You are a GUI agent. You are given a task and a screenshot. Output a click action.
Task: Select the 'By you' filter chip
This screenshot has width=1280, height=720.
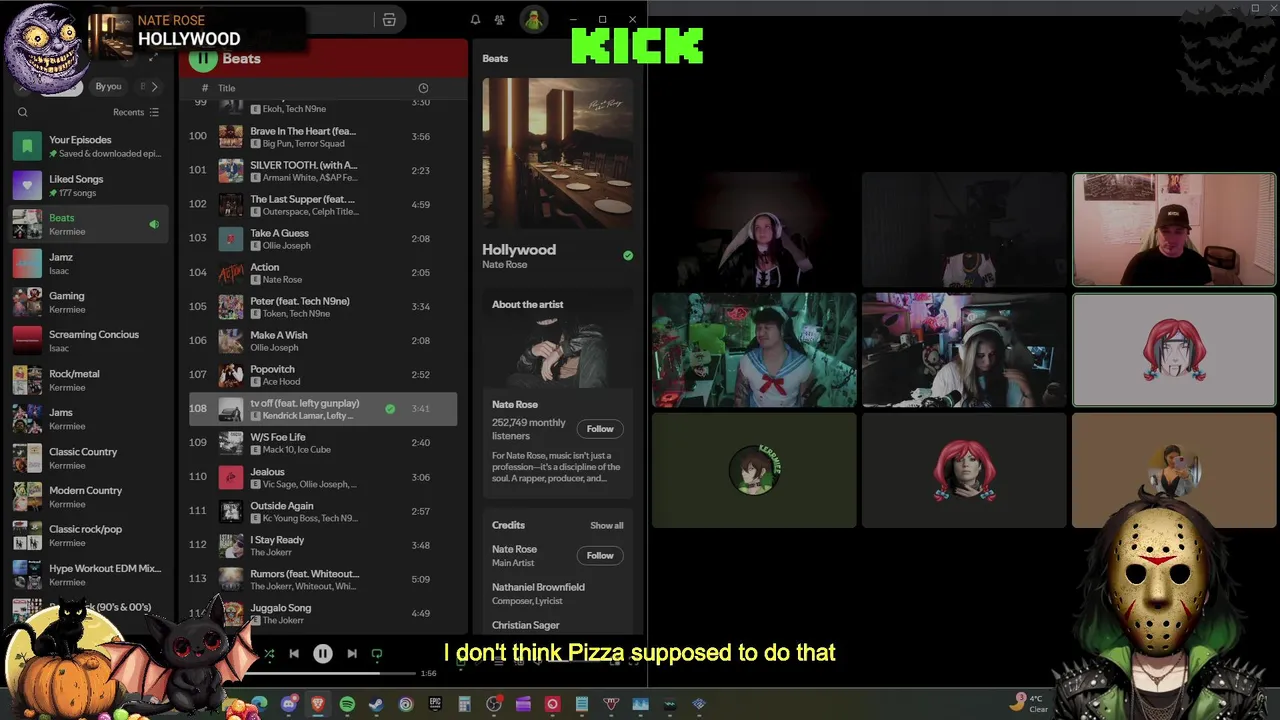(108, 87)
